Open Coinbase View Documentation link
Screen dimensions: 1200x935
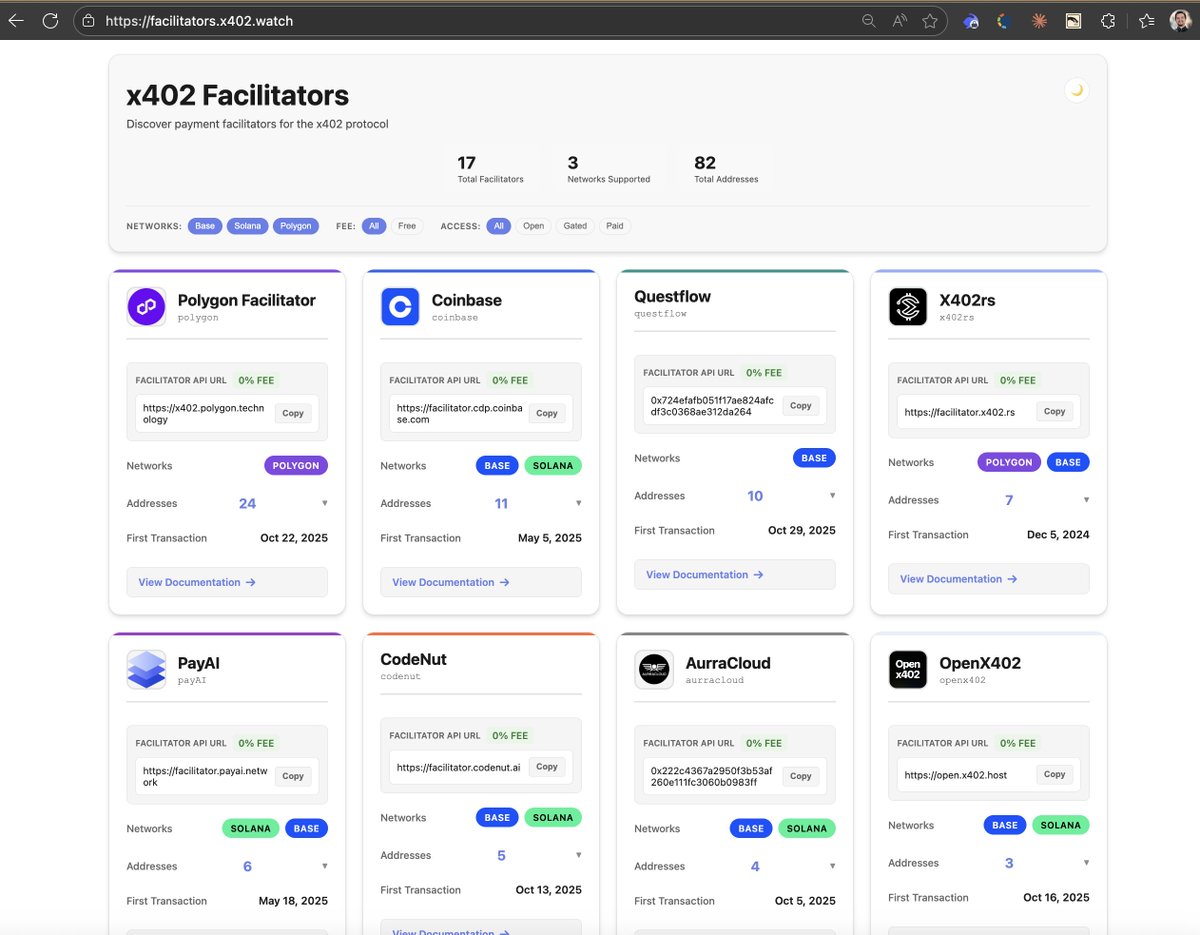coord(481,582)
